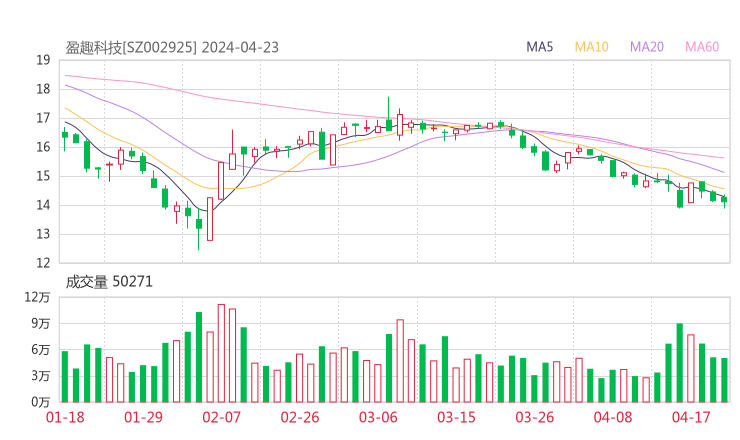Click the 13 price axis label

tap(43, 234)
